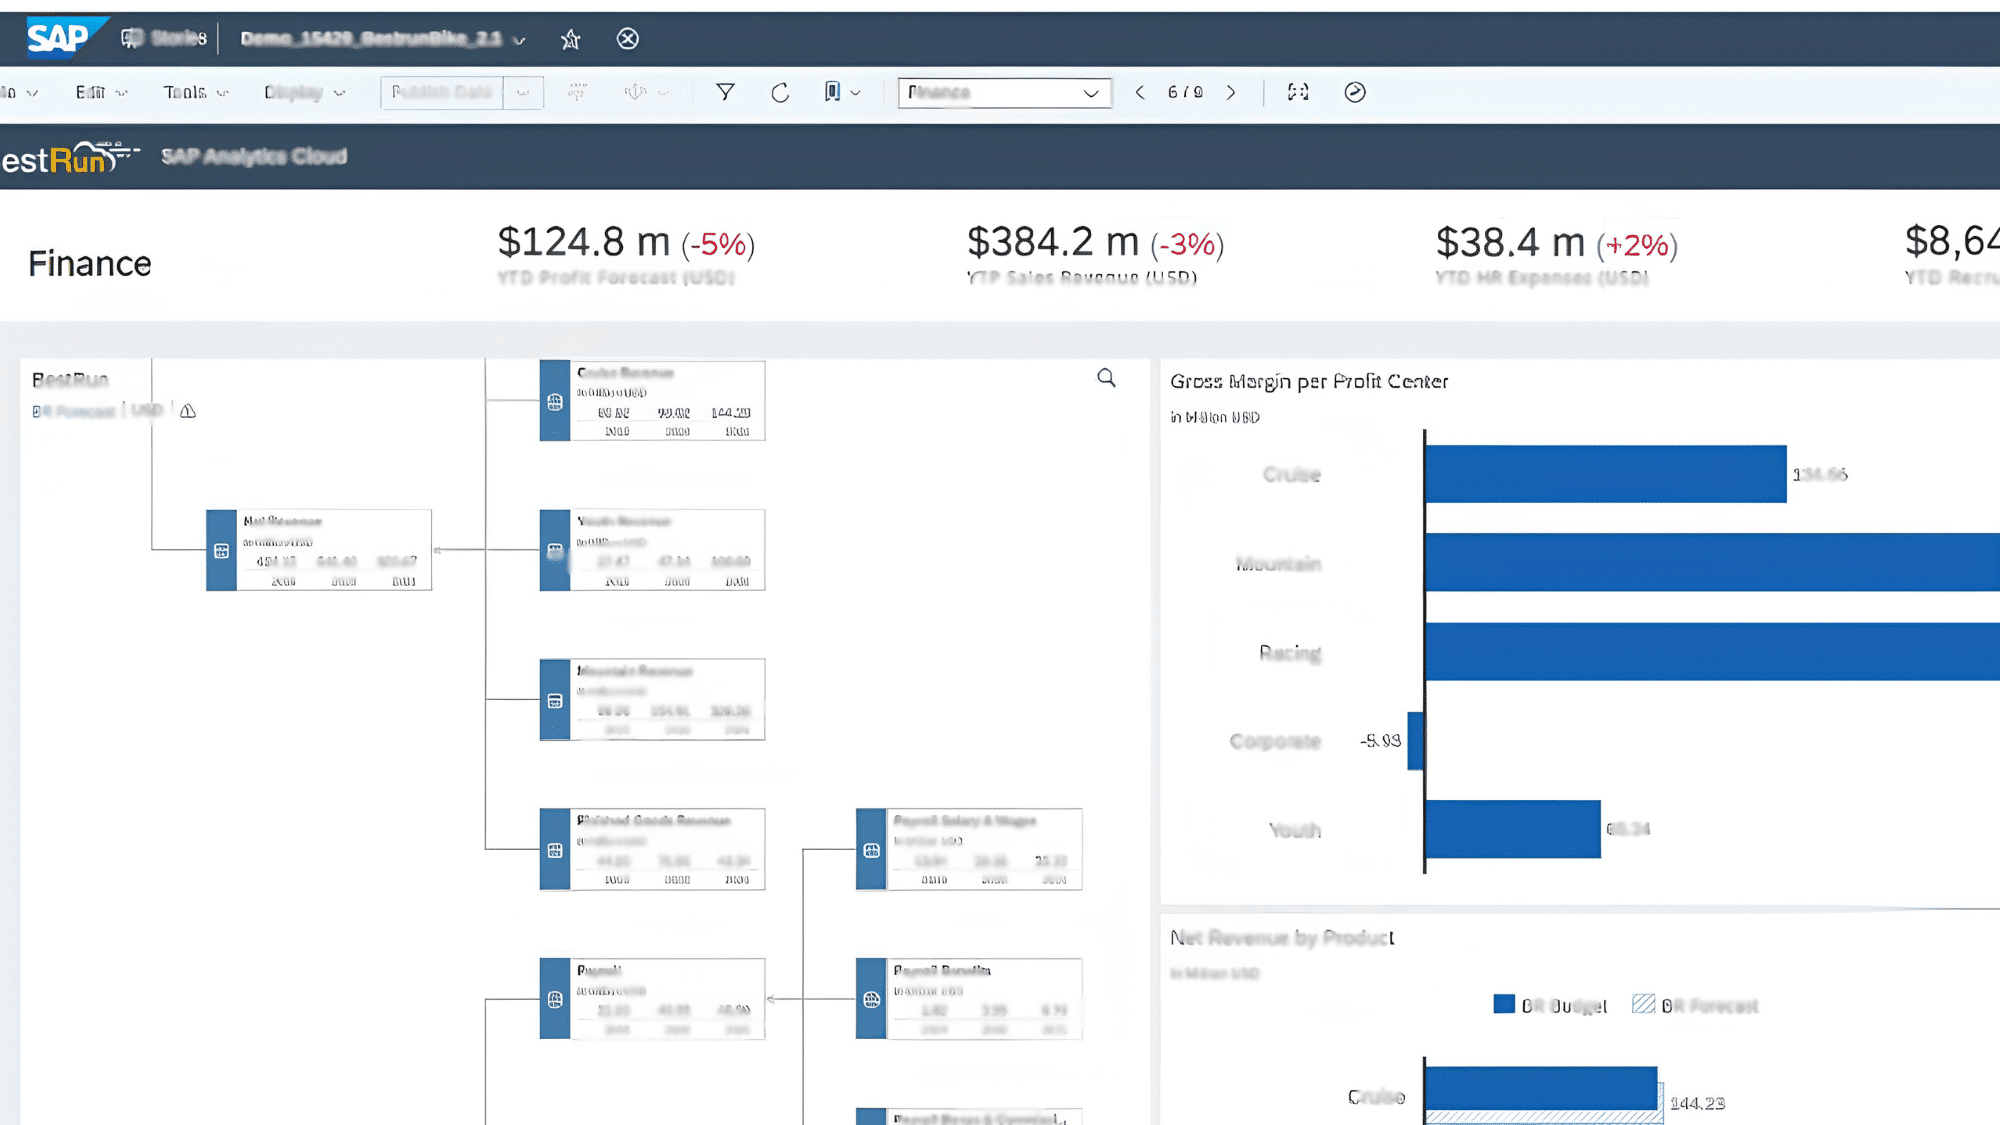
Task: Click the Payroll node icon
Action: [555, 999]
